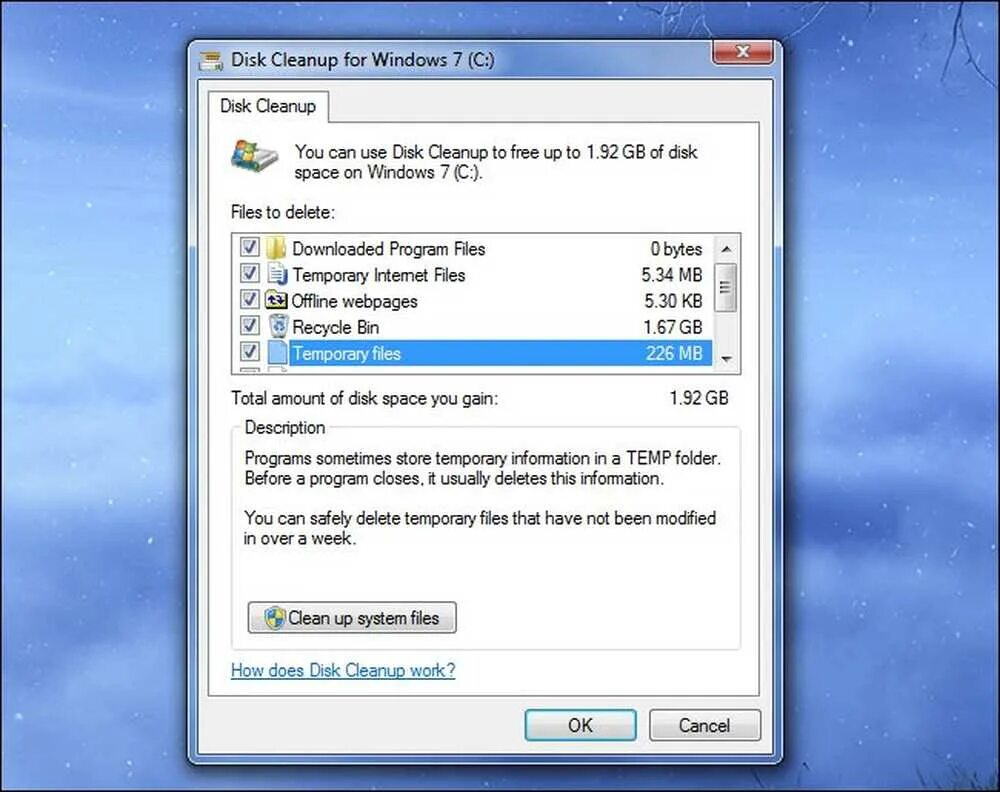This screenshot has width=1000, height=792.
Task: Click the file list scroll up arrow
Action: tap(726, 249)
